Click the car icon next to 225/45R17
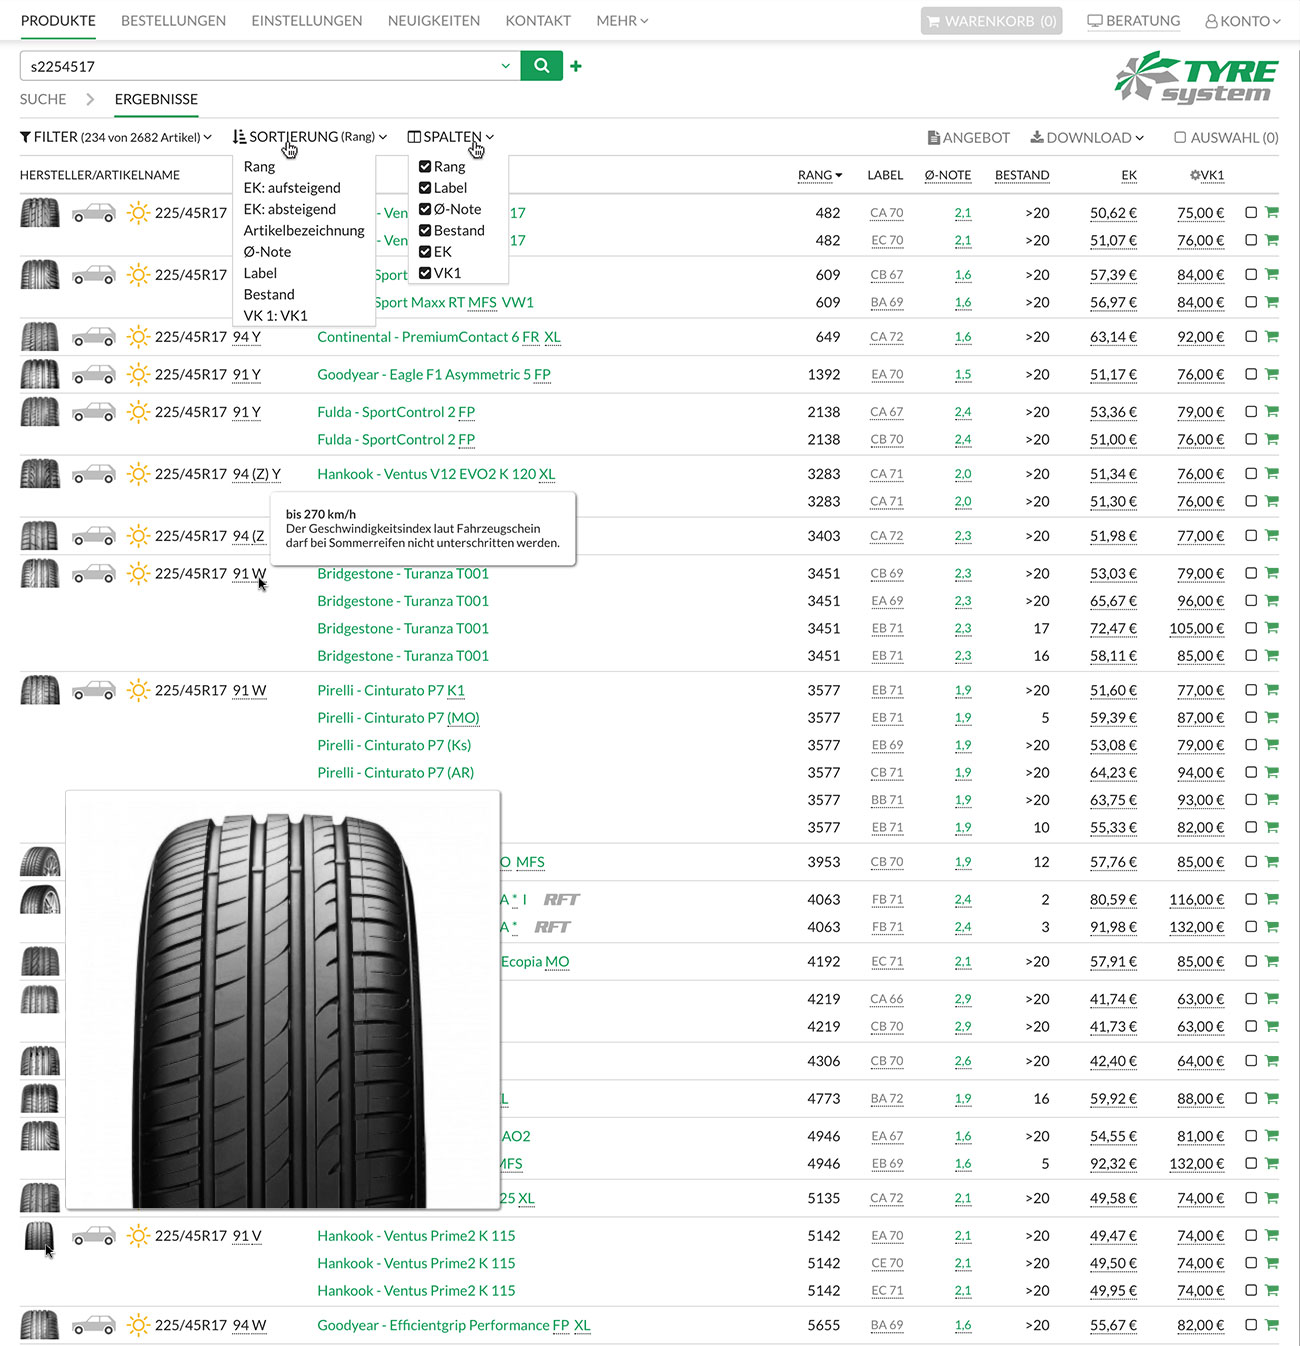 click(94, 212)
